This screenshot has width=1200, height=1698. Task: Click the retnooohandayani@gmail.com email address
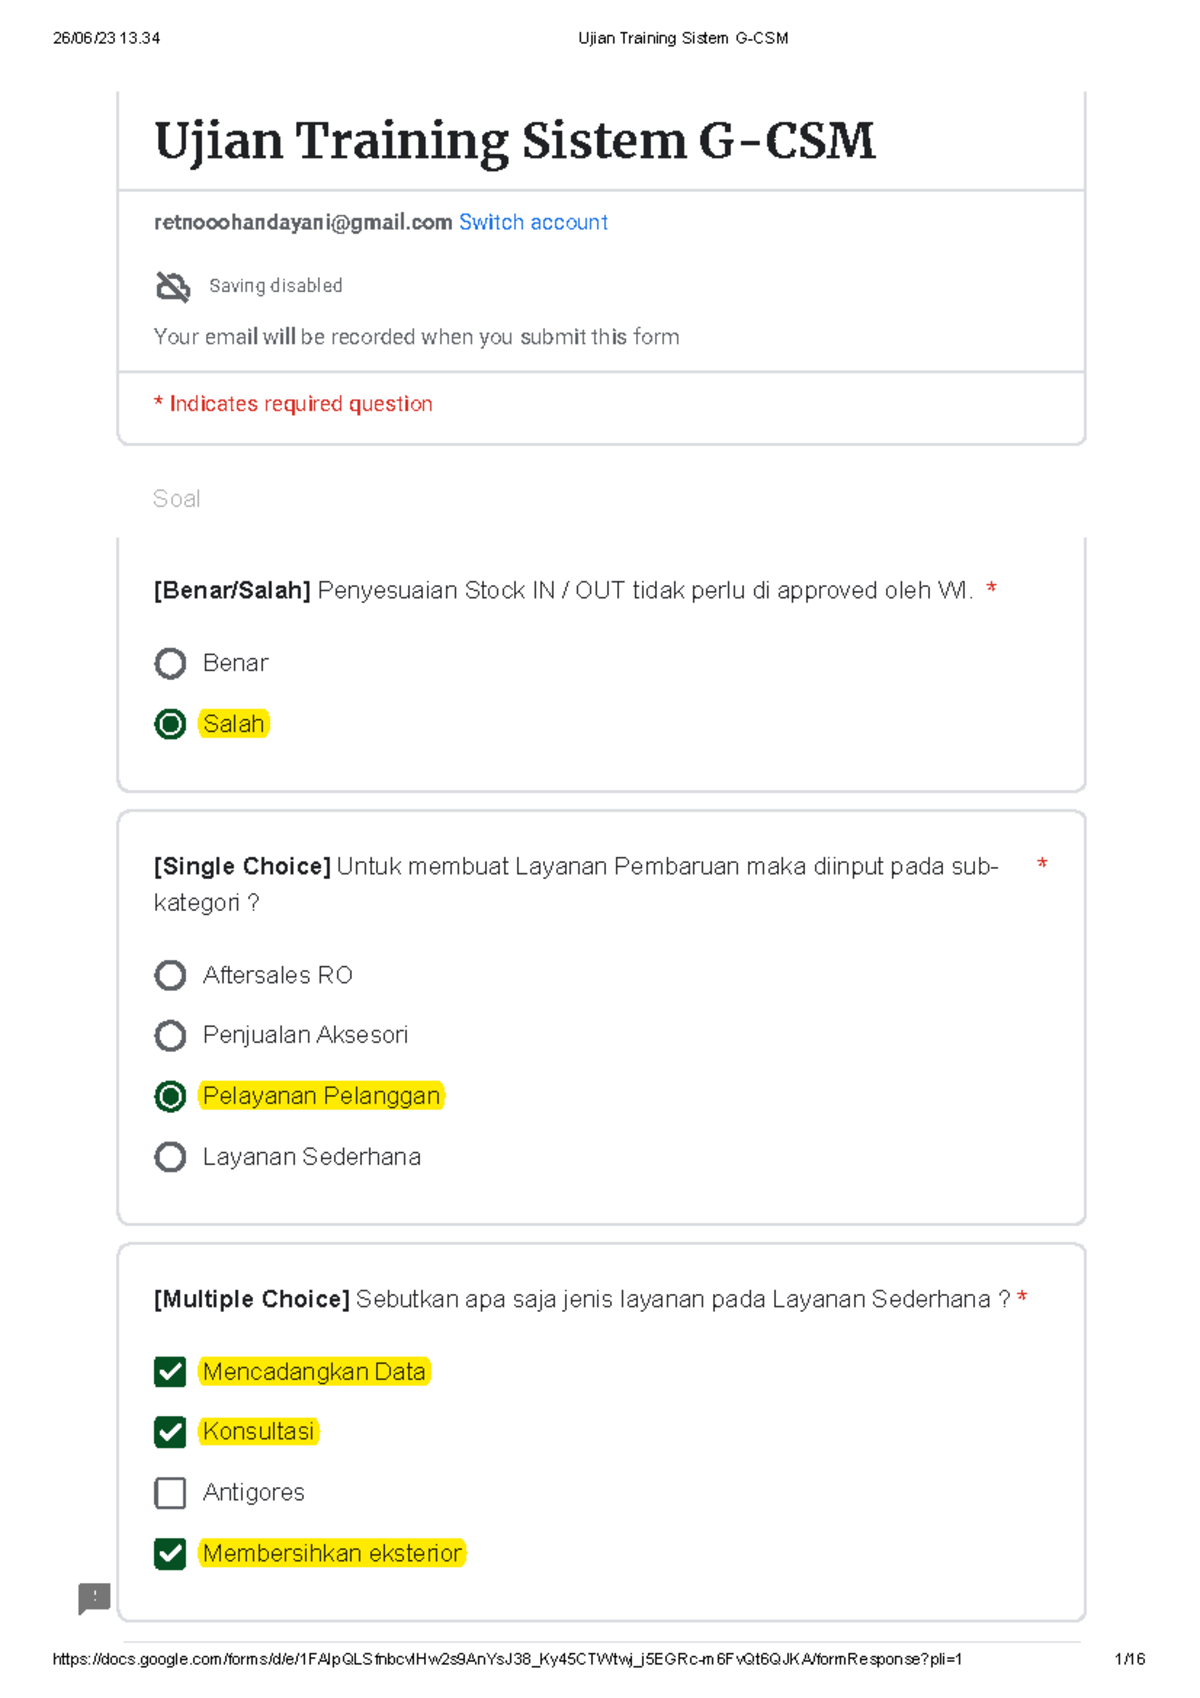(x=303, y=222)
